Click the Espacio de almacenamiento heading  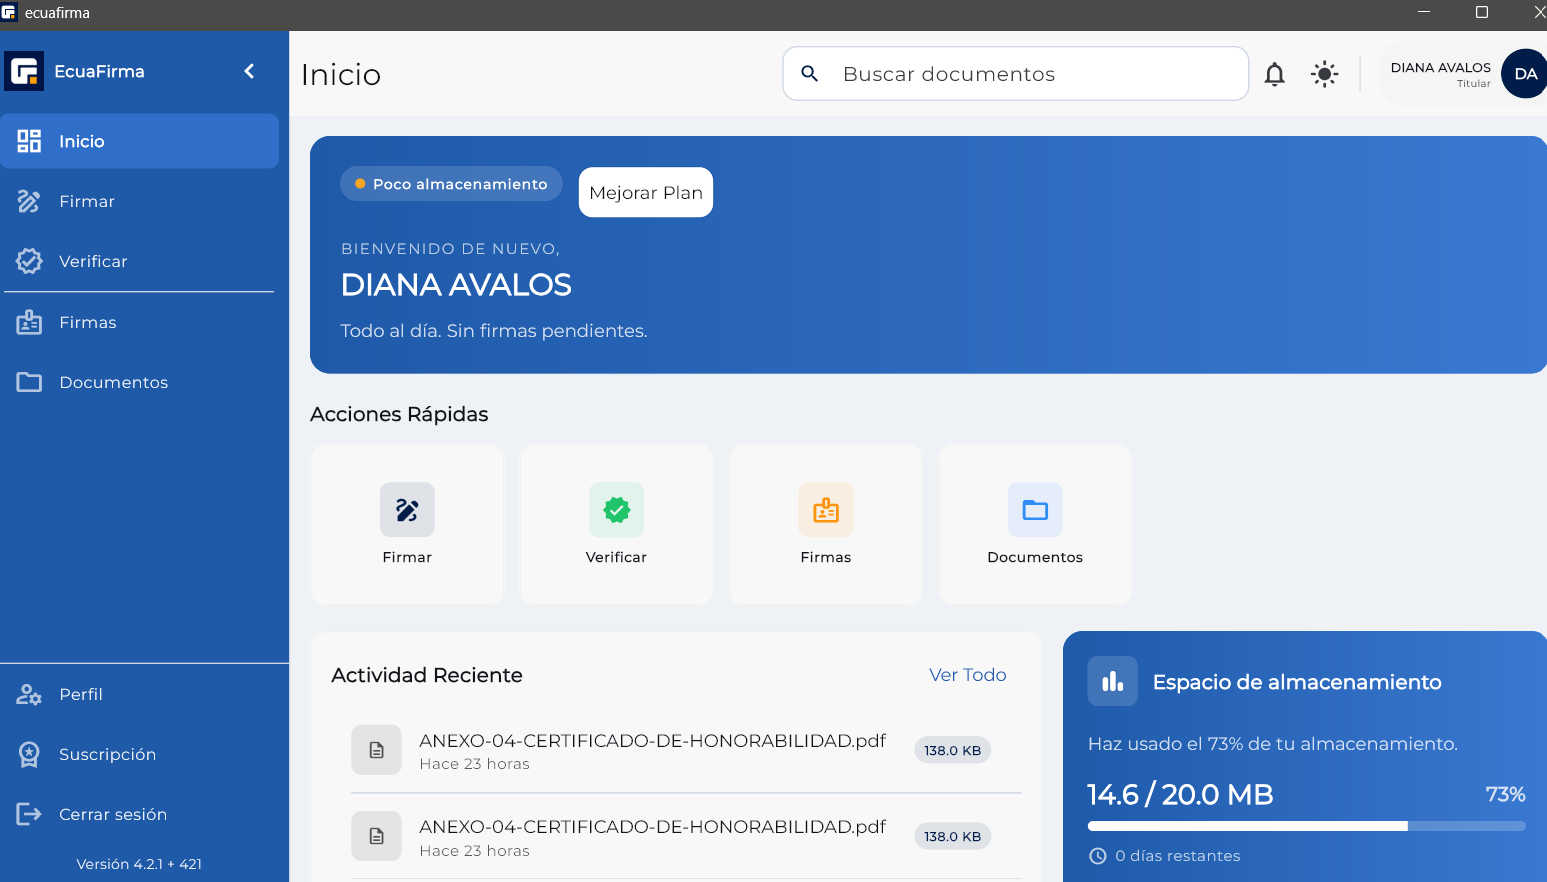[1297, 682]
